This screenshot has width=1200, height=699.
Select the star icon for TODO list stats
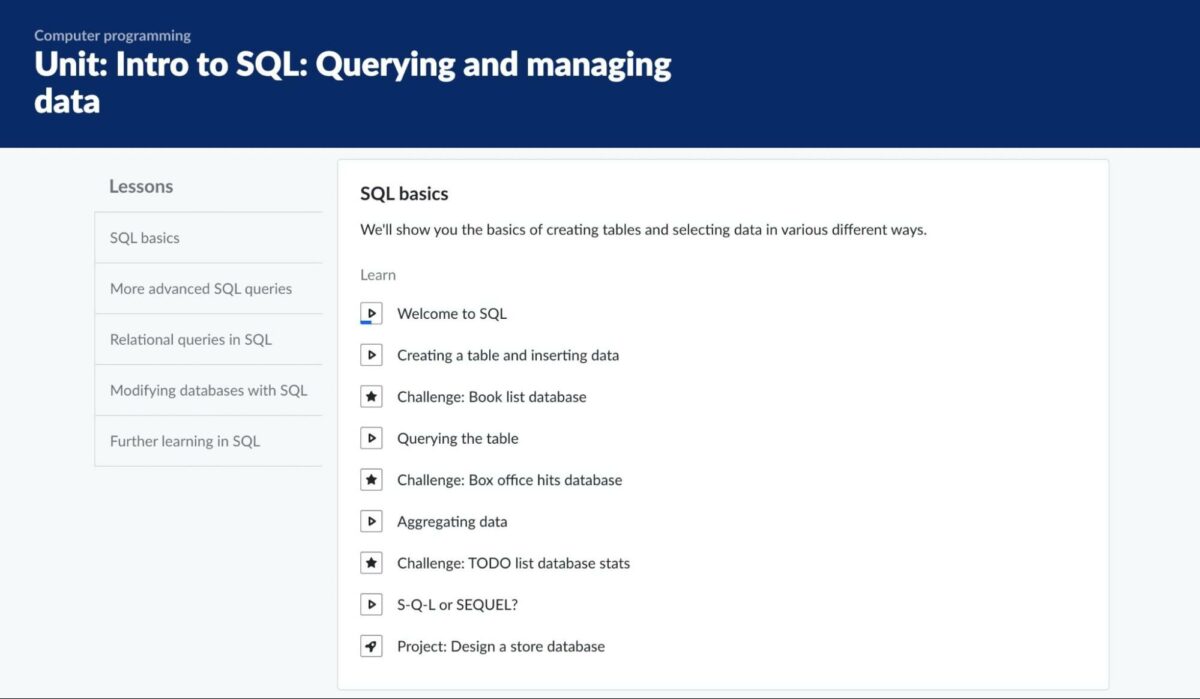pyautogui.click(x=371, y=562)
